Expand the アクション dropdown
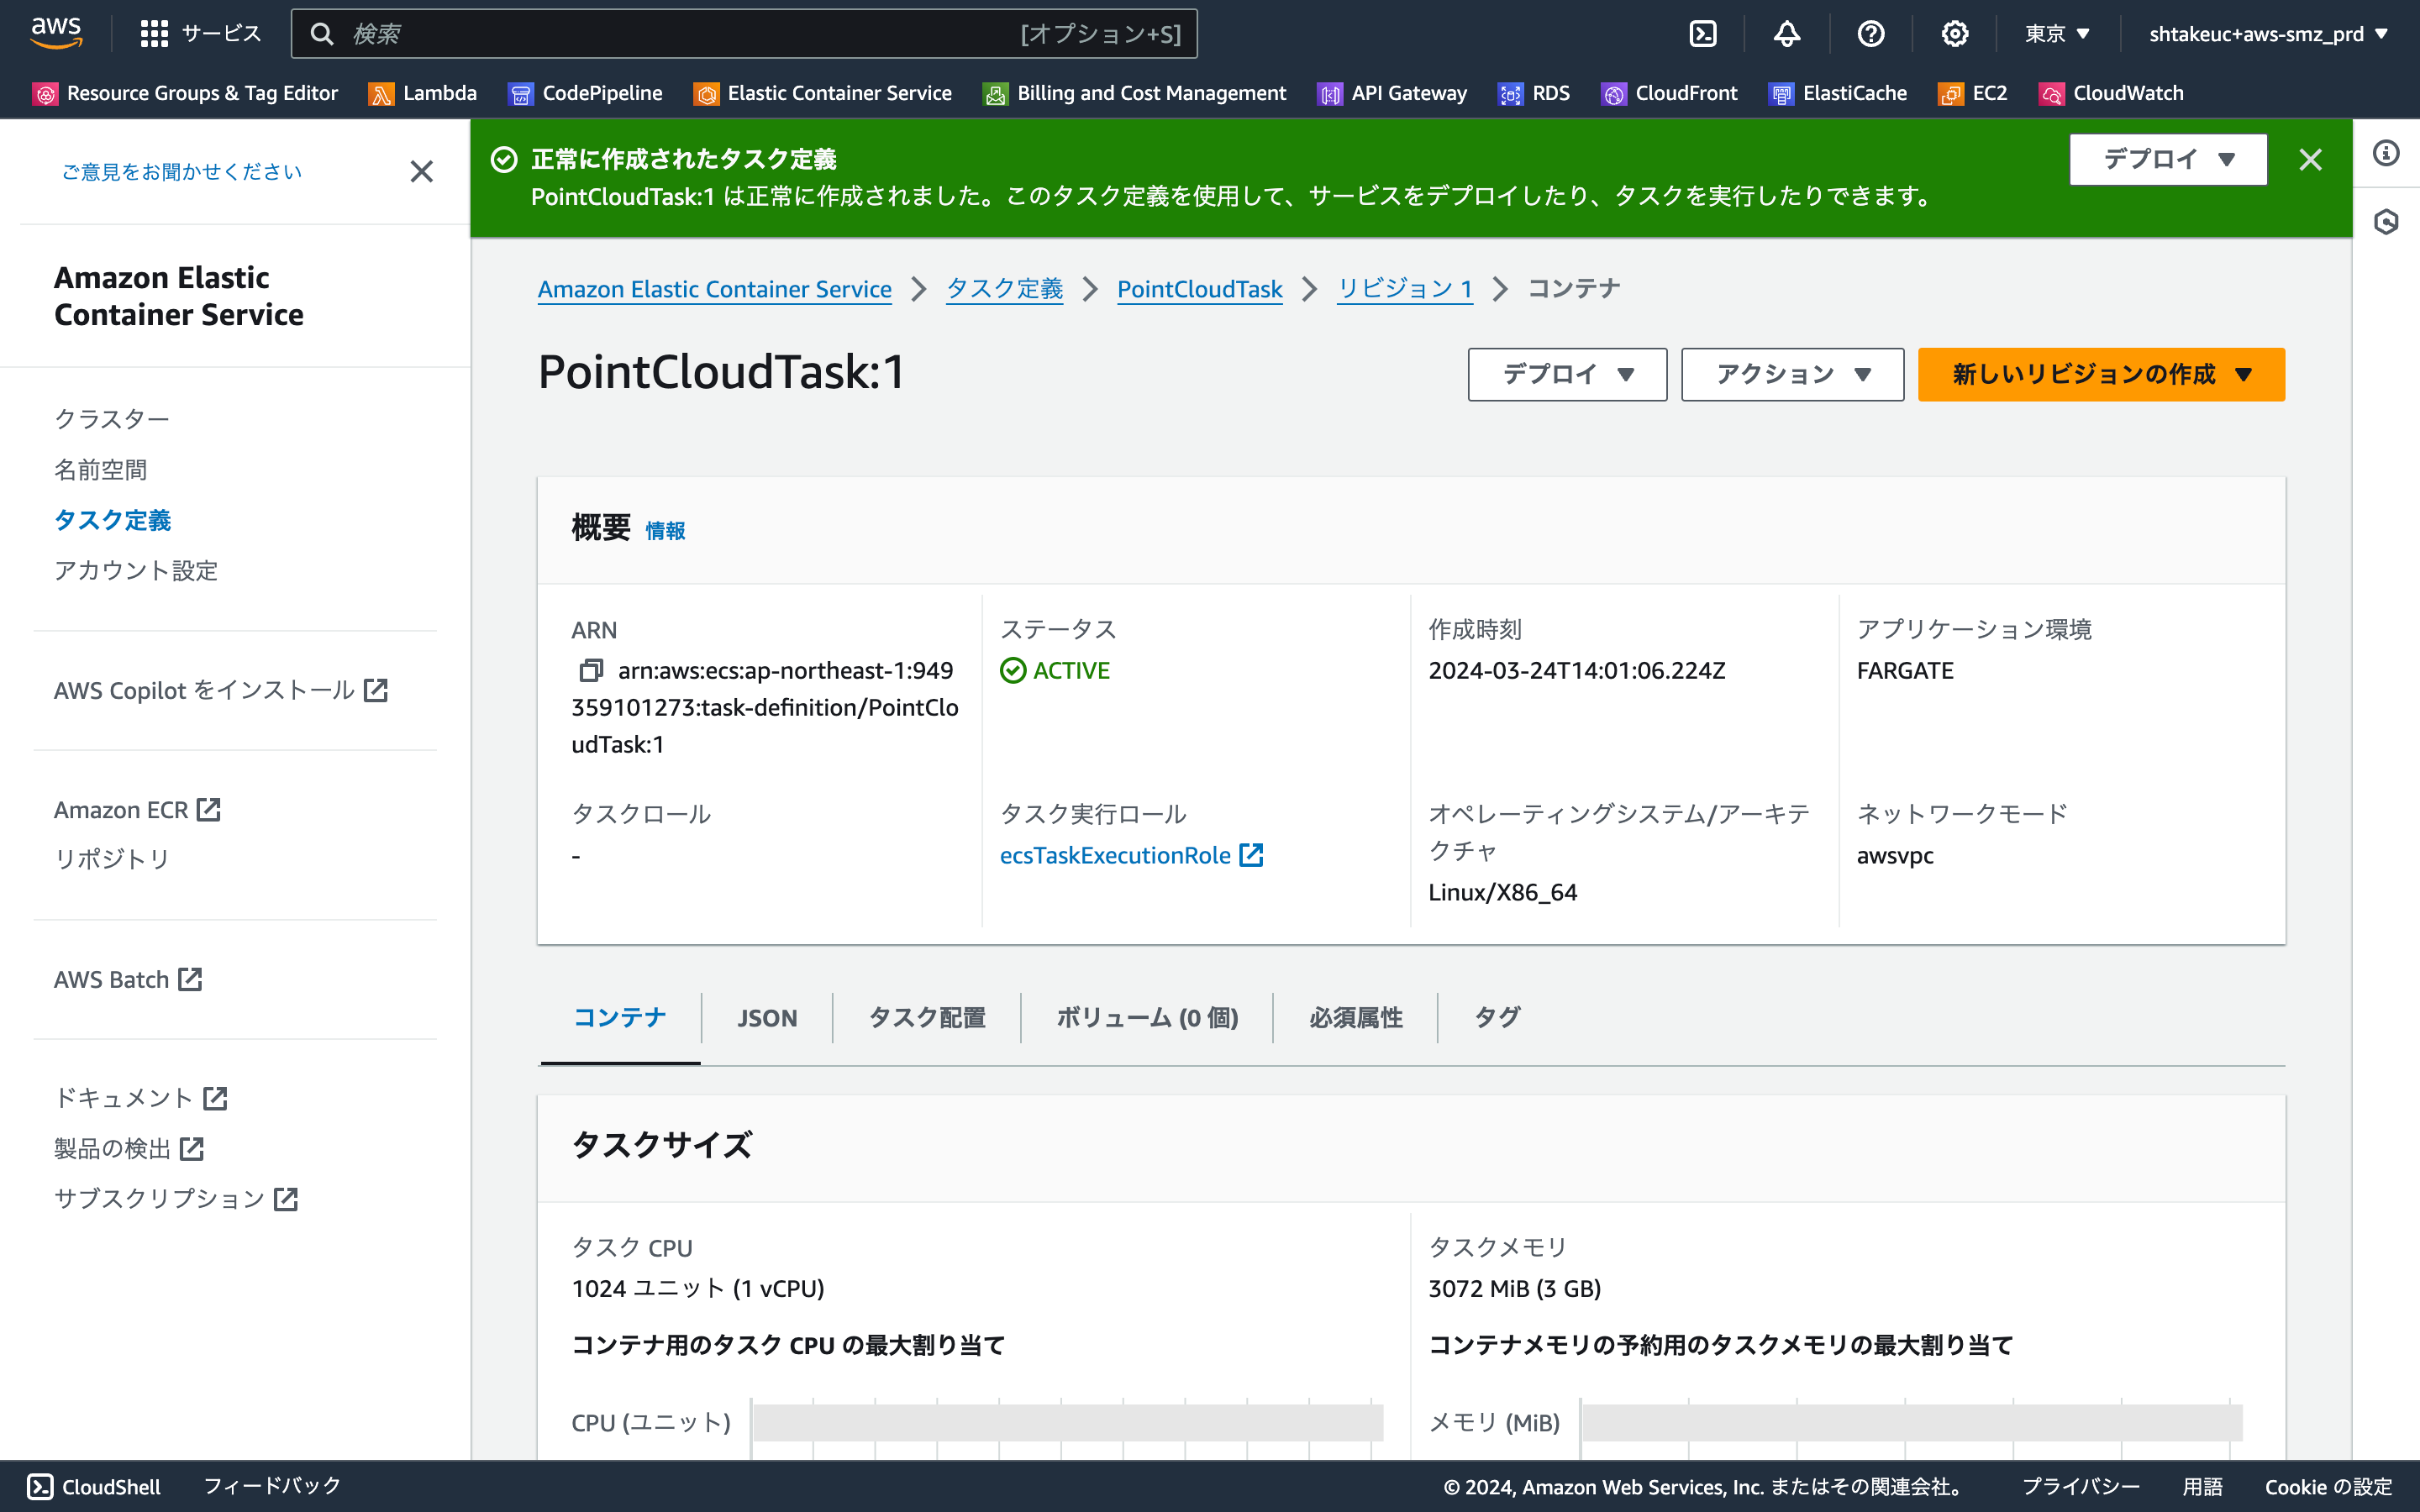This screenshot has height=1512, width=2420. (x=1792, y=374)
